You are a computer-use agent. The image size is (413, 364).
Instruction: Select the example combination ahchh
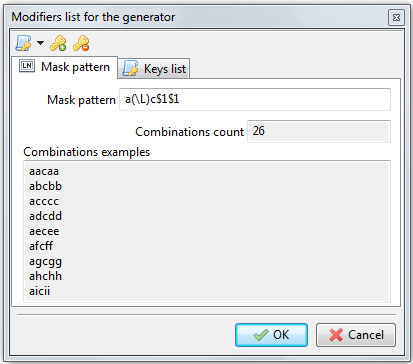pyautogui.click(x=45, y=276)
